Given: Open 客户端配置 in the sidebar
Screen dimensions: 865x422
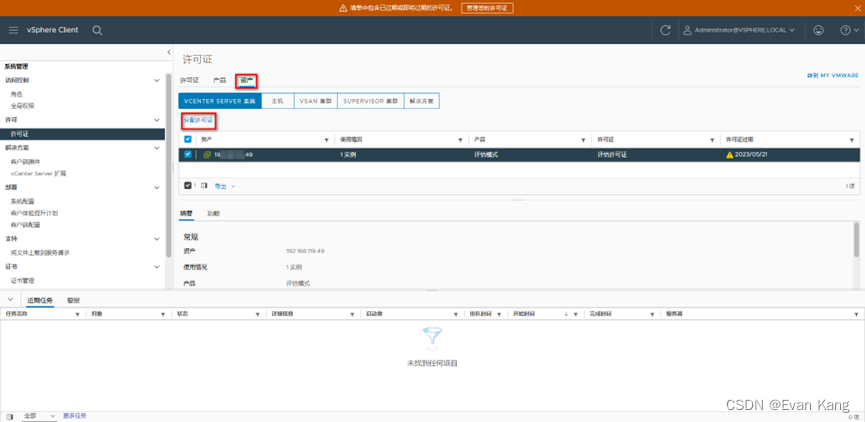Looking at the screenshot, I should (x=25, y=225).
